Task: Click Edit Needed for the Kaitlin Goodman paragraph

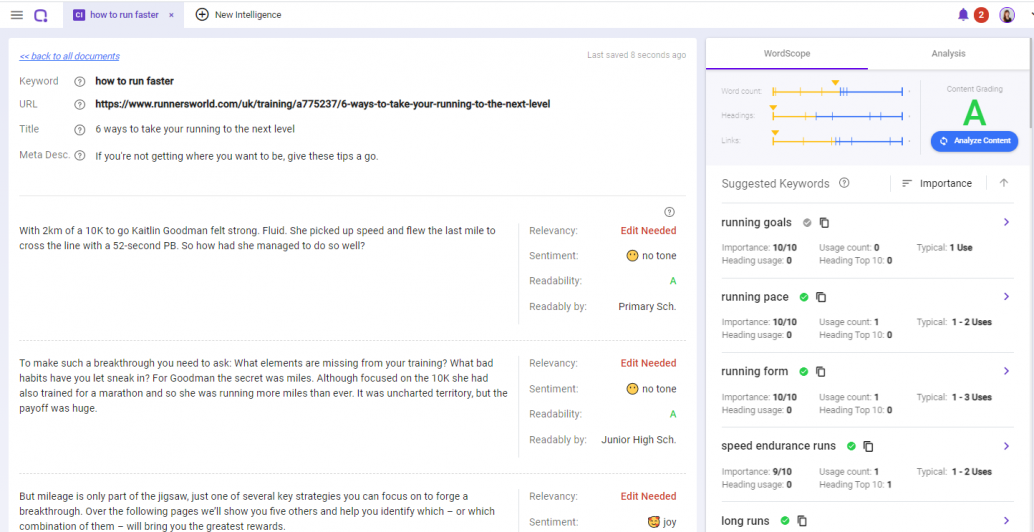Action: click(x=648, y=231)
